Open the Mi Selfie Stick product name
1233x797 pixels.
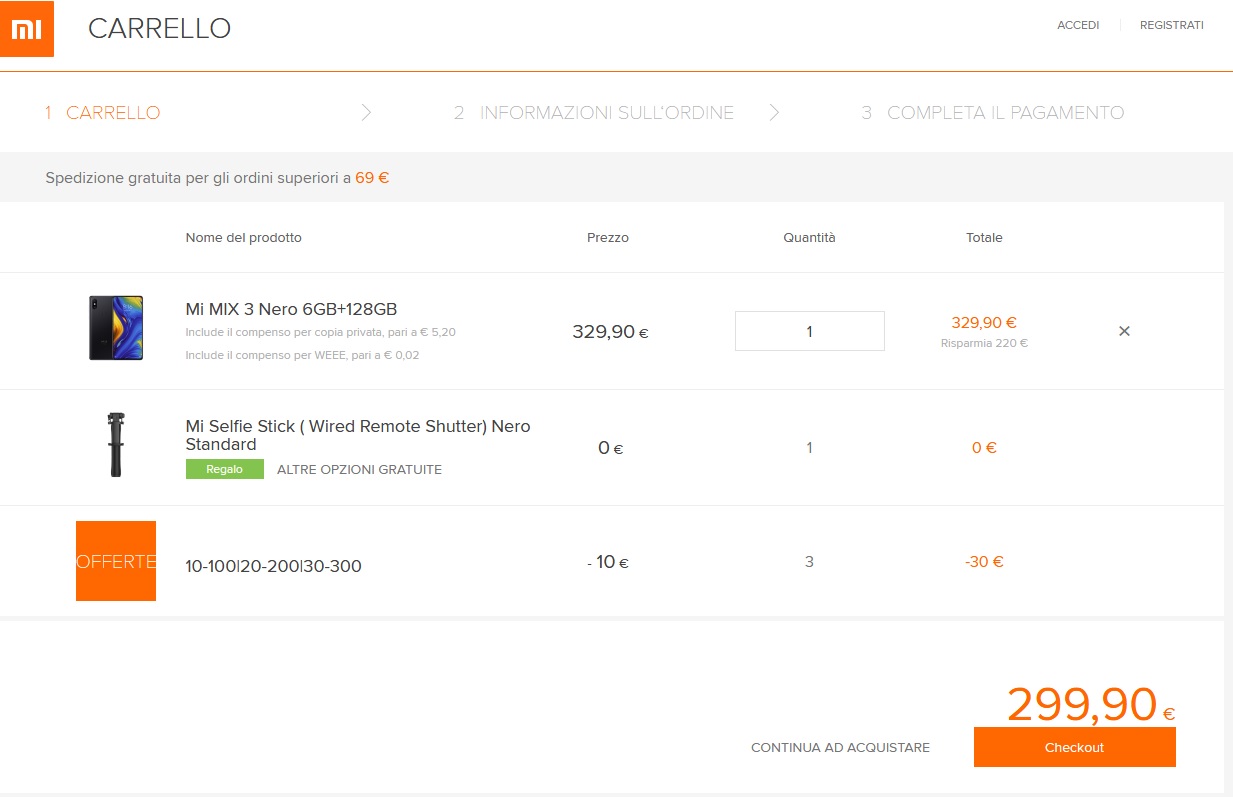point(358,435)
